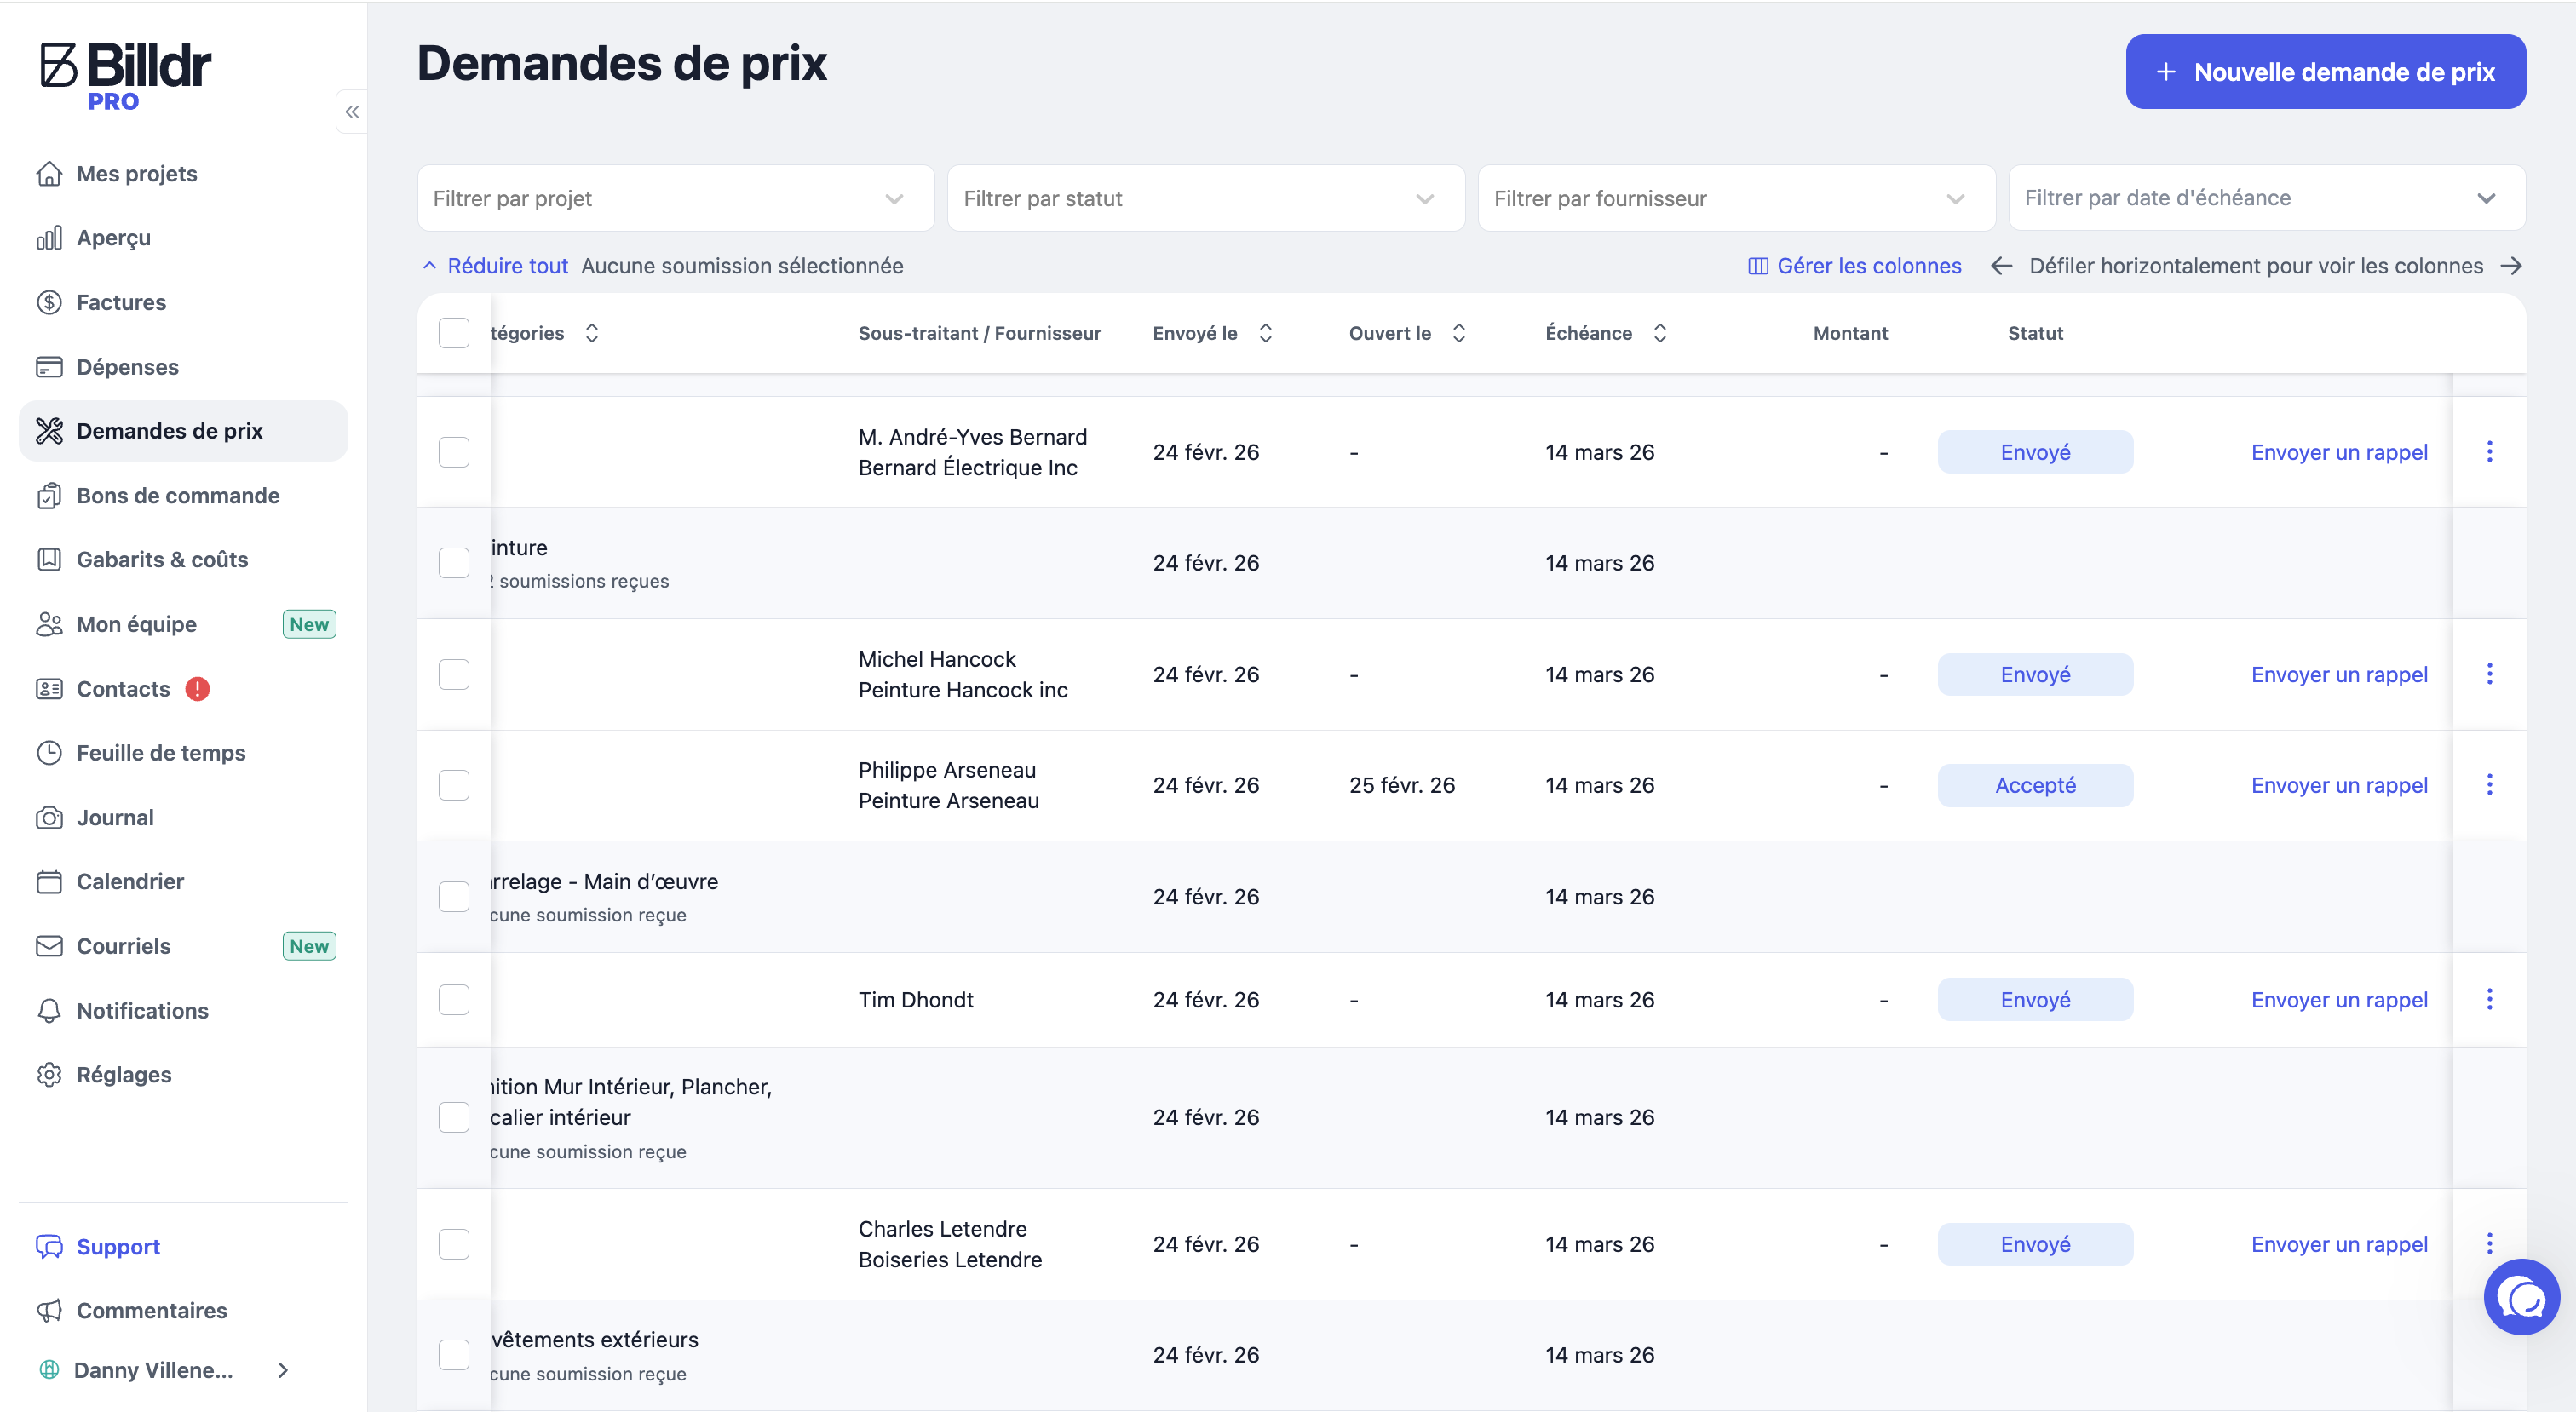
Task: Open the Filtrer par fournisseur dropdown
Action: pos(1737,198)
